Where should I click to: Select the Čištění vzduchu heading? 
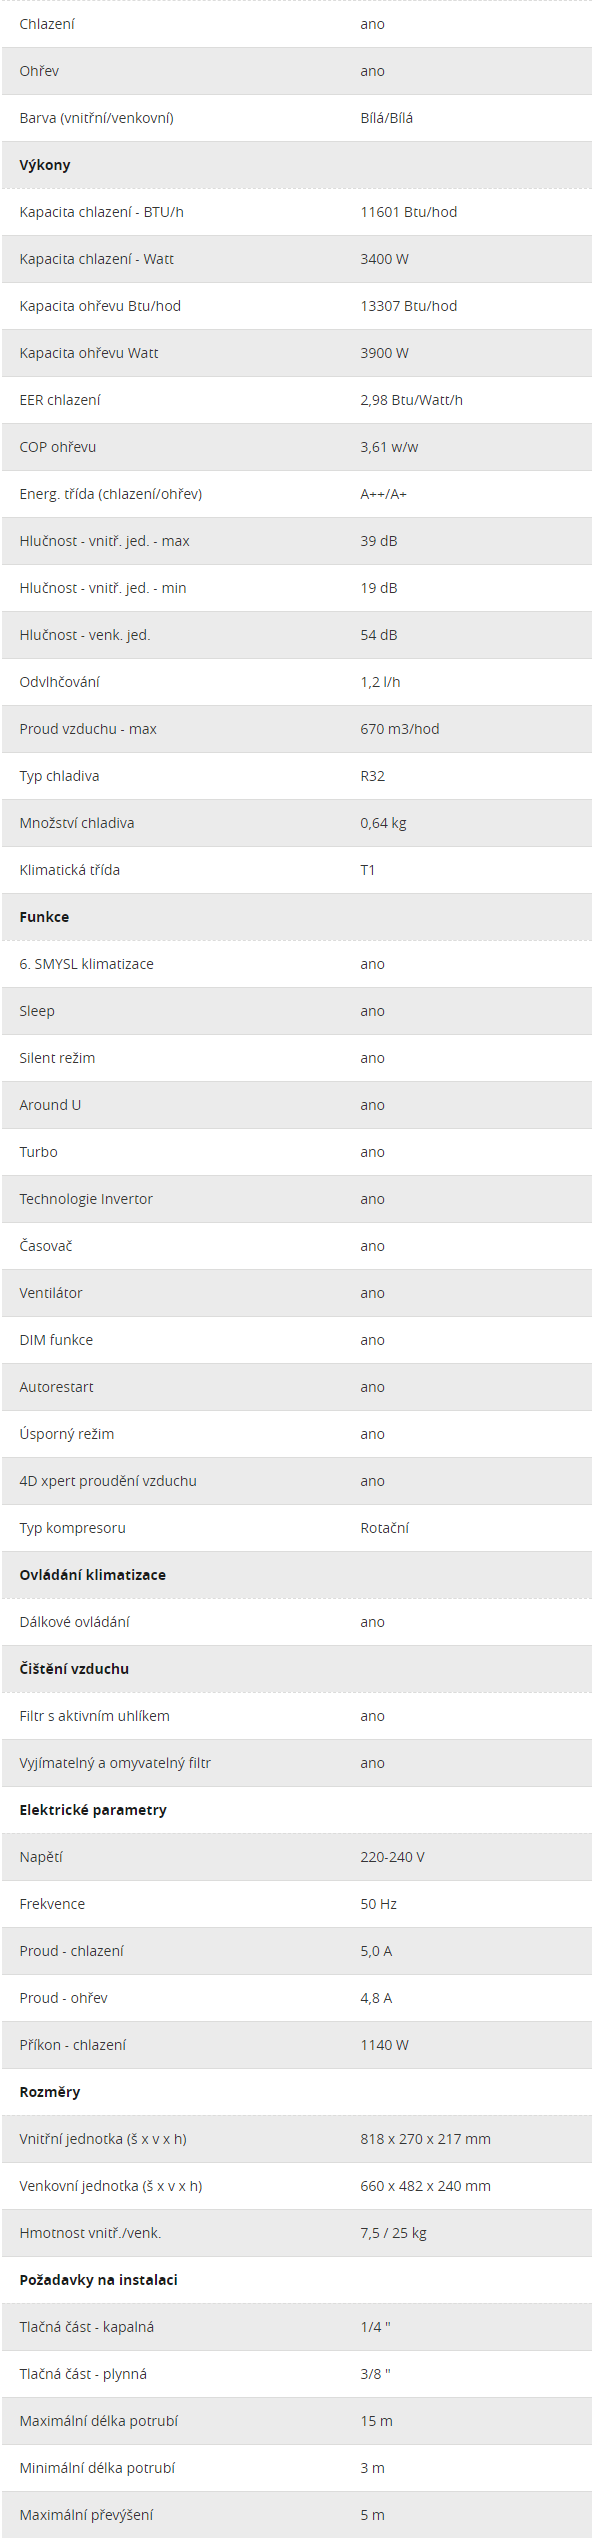[x=74, y=1669]
